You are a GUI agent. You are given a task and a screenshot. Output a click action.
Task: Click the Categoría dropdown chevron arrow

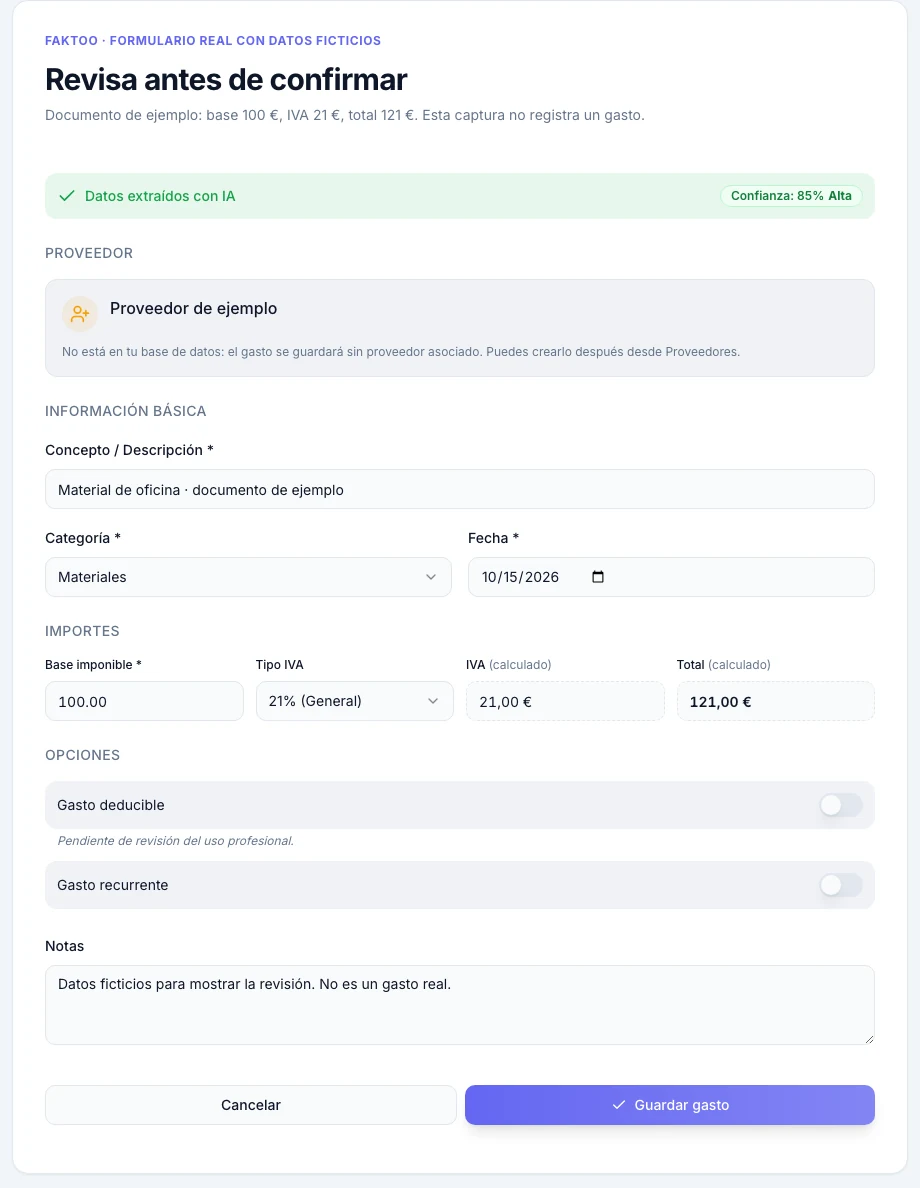click(x=430, y=577)
